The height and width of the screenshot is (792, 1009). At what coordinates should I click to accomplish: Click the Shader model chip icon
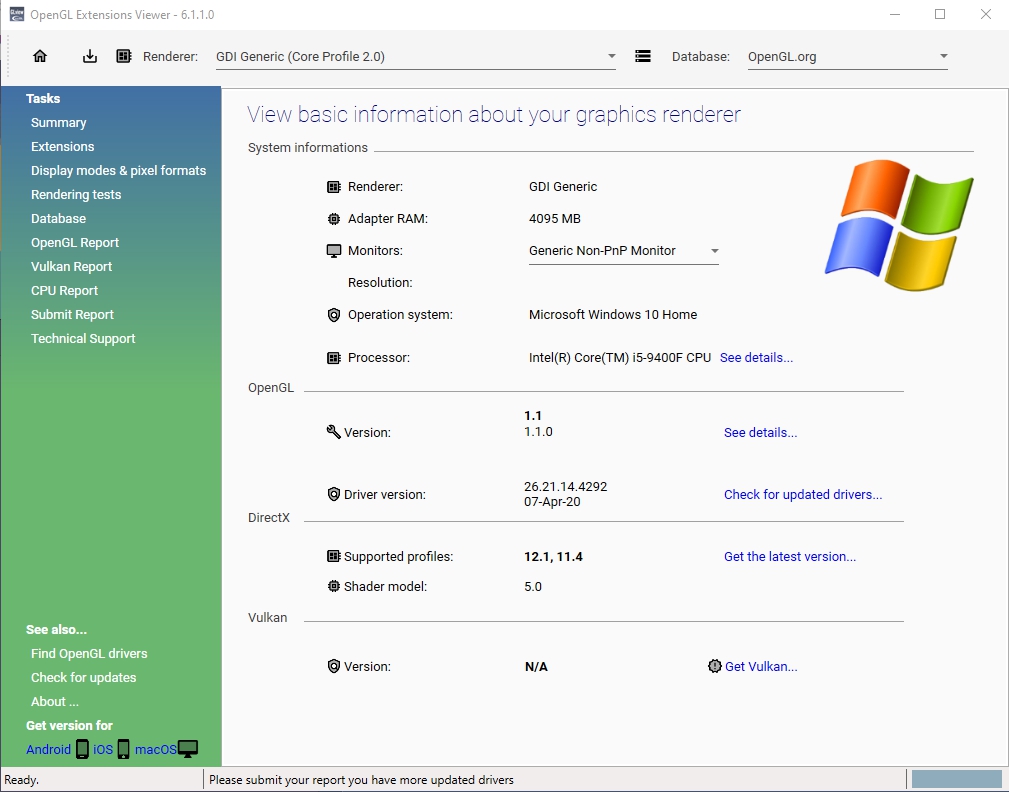(333, 586)
